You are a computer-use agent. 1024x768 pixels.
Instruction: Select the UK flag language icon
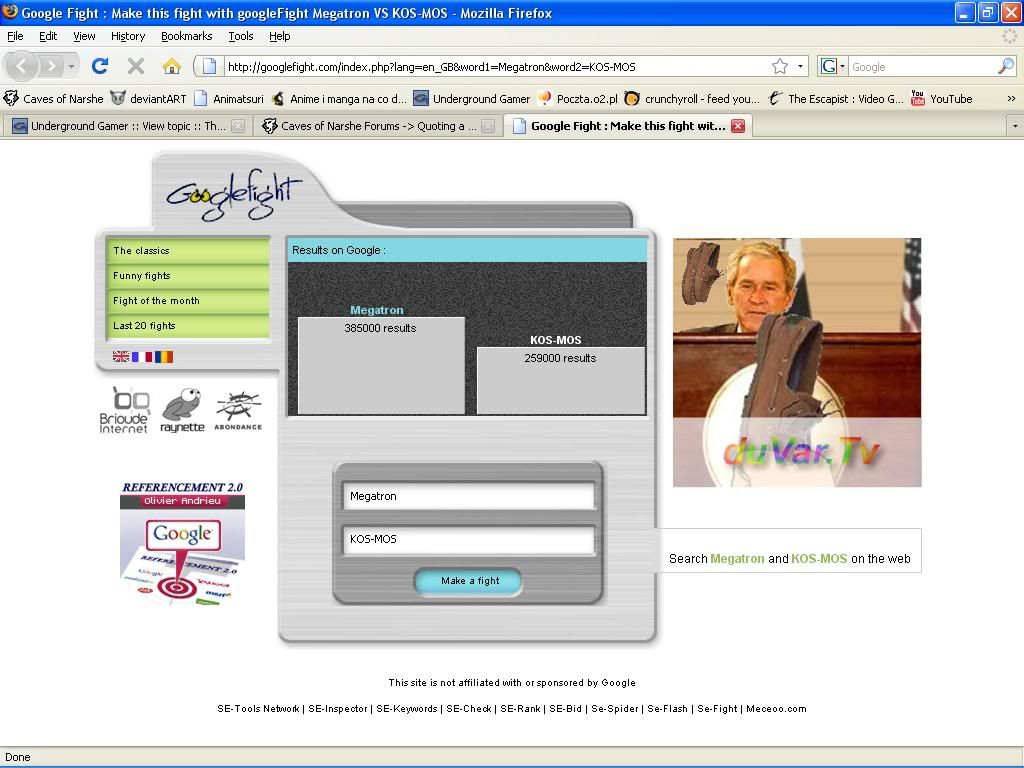[121, 356]
